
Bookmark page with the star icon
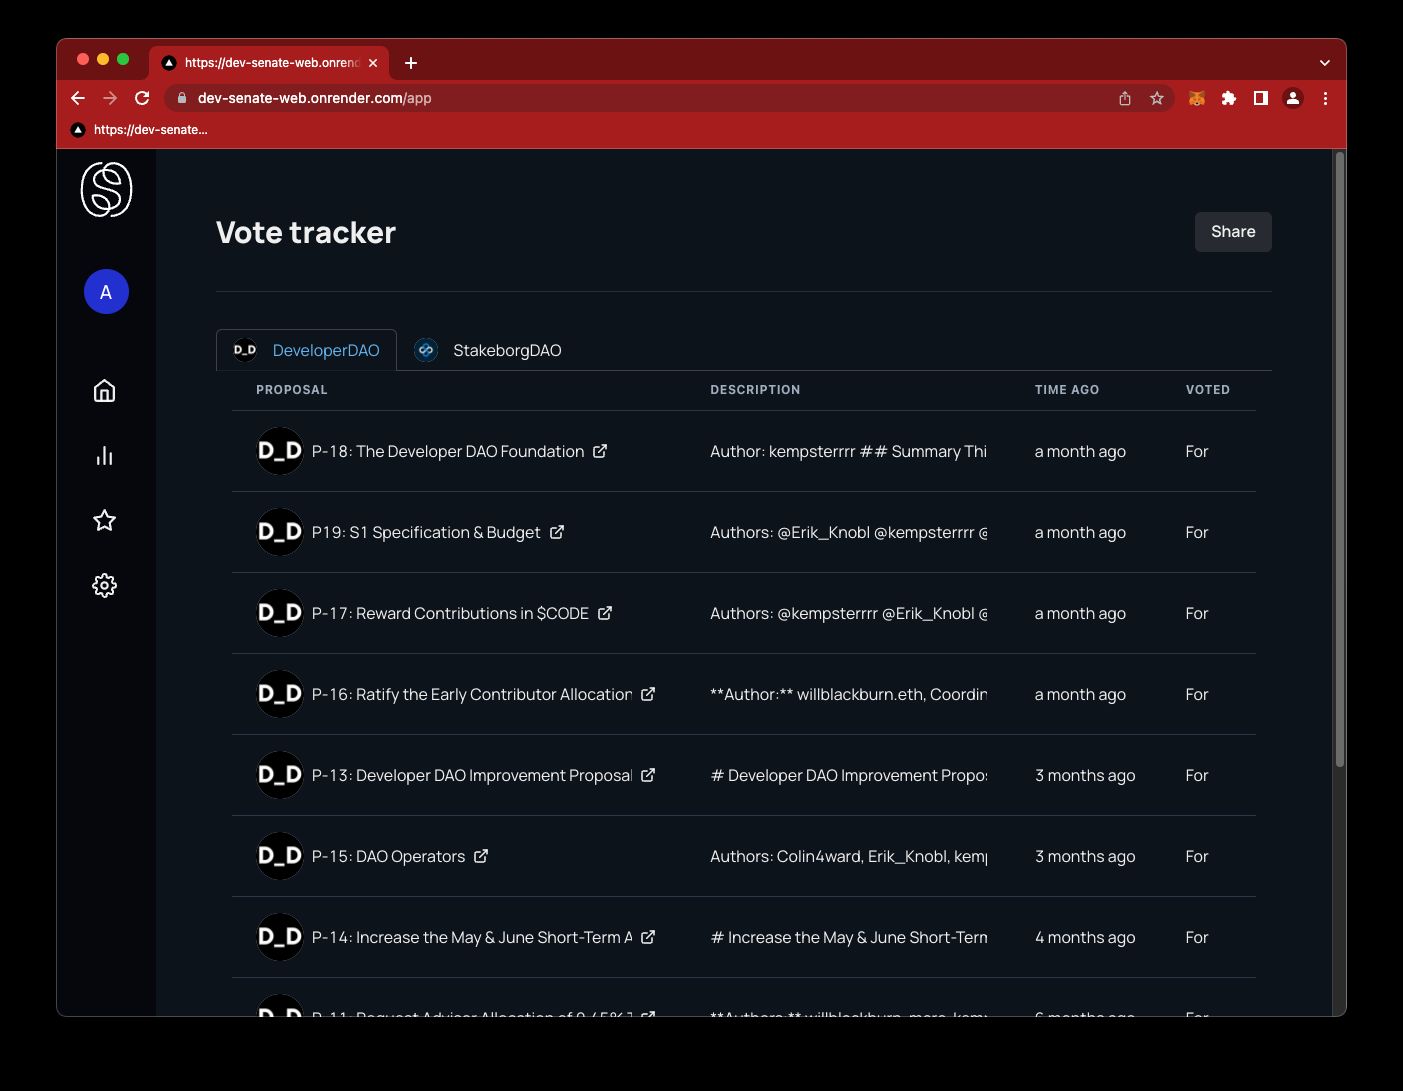1157,98
